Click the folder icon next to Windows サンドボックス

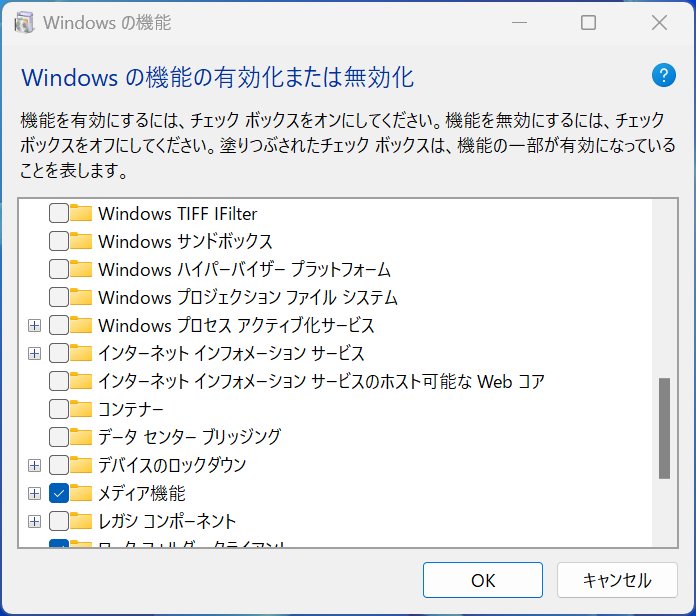click(x=81, y=241)
